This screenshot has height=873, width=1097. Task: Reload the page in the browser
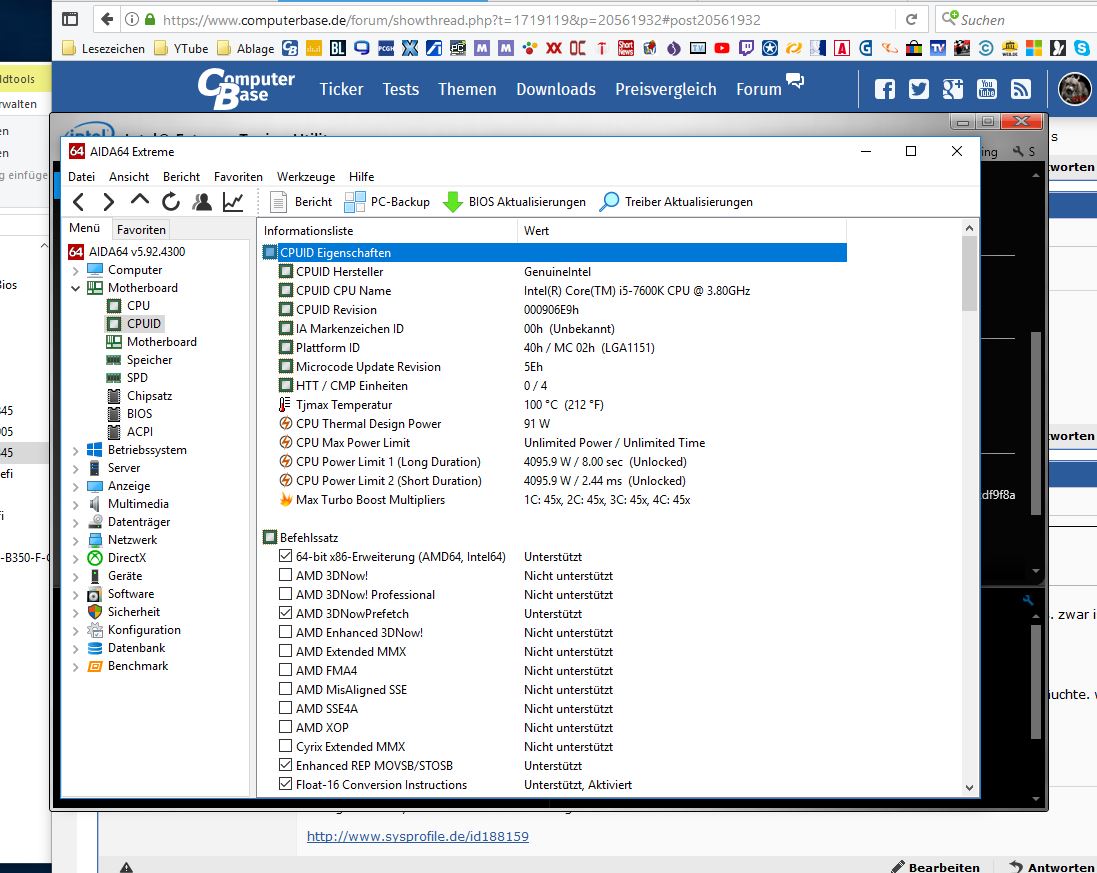pyautogui.click(x=911, y=20)
